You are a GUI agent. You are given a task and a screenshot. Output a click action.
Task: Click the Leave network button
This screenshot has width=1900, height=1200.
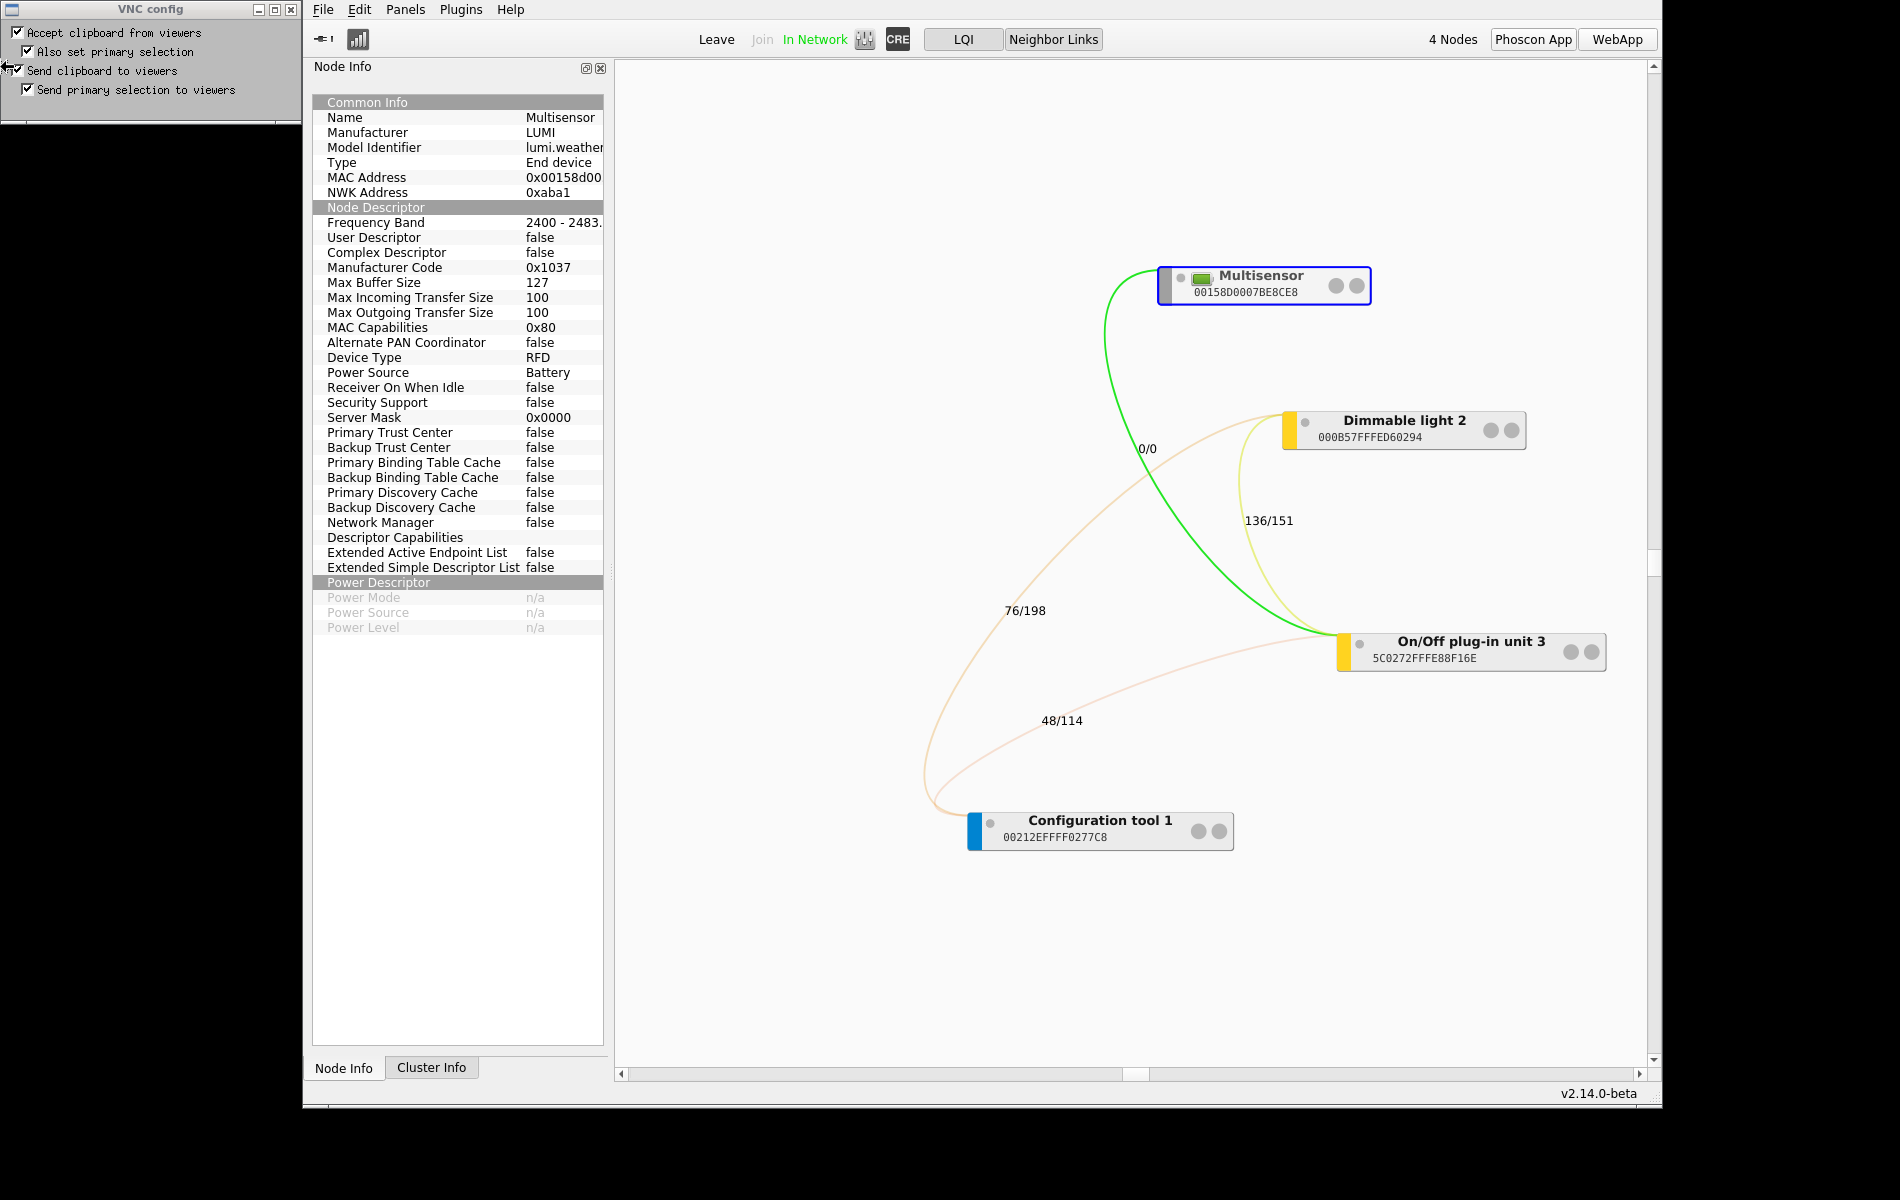716,40
